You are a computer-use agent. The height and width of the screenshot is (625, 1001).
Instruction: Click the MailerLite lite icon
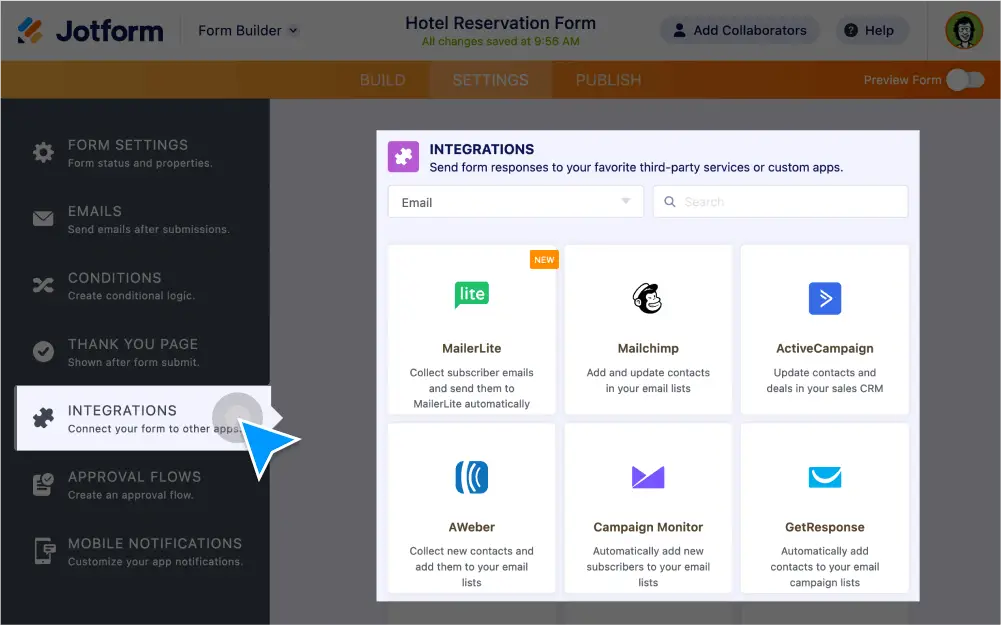(471, 294)
